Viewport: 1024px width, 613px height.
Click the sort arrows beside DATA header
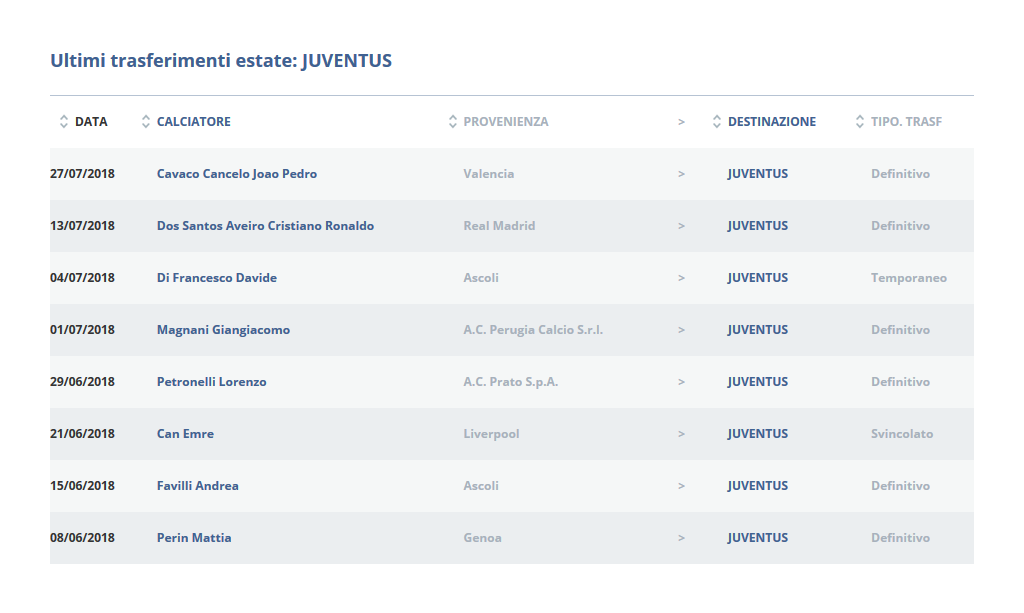[x=64, y=122]
